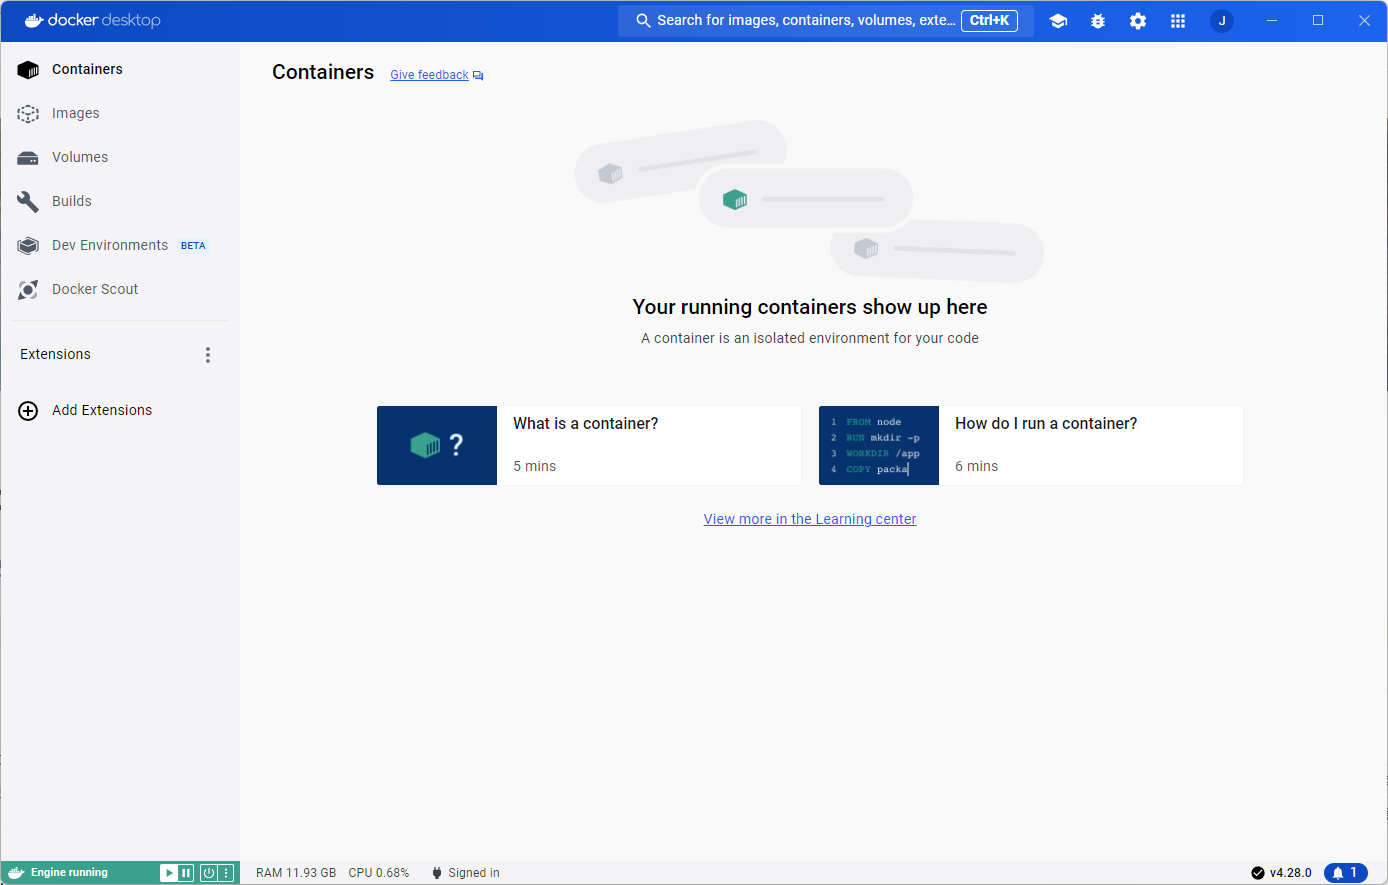Open Troubleshoot bug icon
Viewport: 1388px width, 885px height.
coord(1098,20)
